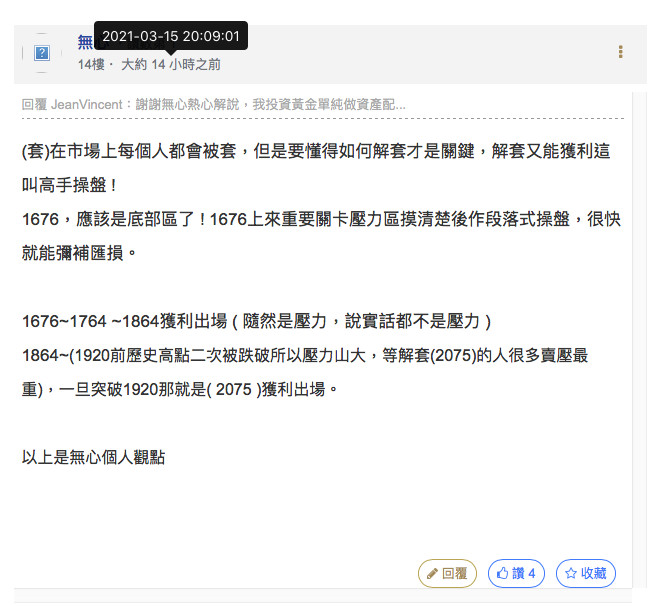Click the 大約 14 小時之前 timestamp
654x606 pixels.
pyautogui.click(x=171, y=65)
